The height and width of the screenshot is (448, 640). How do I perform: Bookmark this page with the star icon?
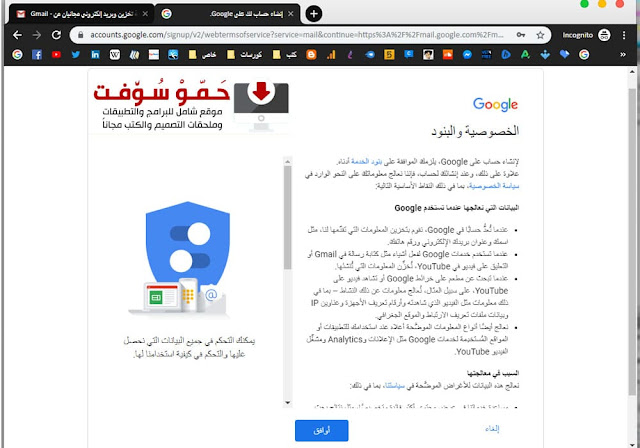[540, 35]
